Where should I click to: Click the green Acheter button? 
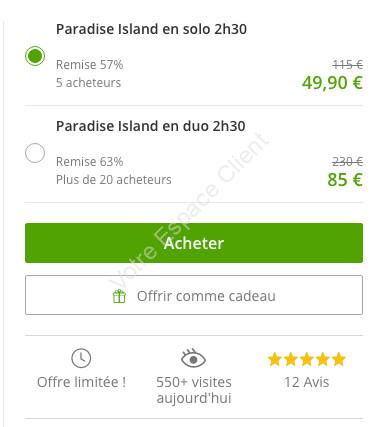point(194,243)
